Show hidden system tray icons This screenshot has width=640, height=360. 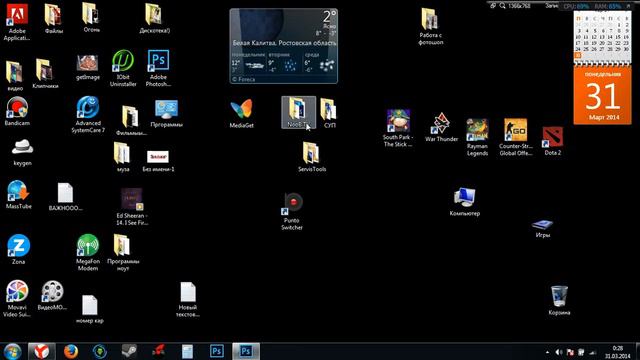(547, 352)
